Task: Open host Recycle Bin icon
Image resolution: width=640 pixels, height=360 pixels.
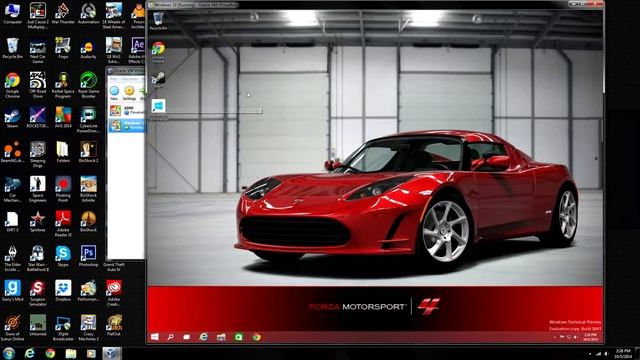Action: 12,48
